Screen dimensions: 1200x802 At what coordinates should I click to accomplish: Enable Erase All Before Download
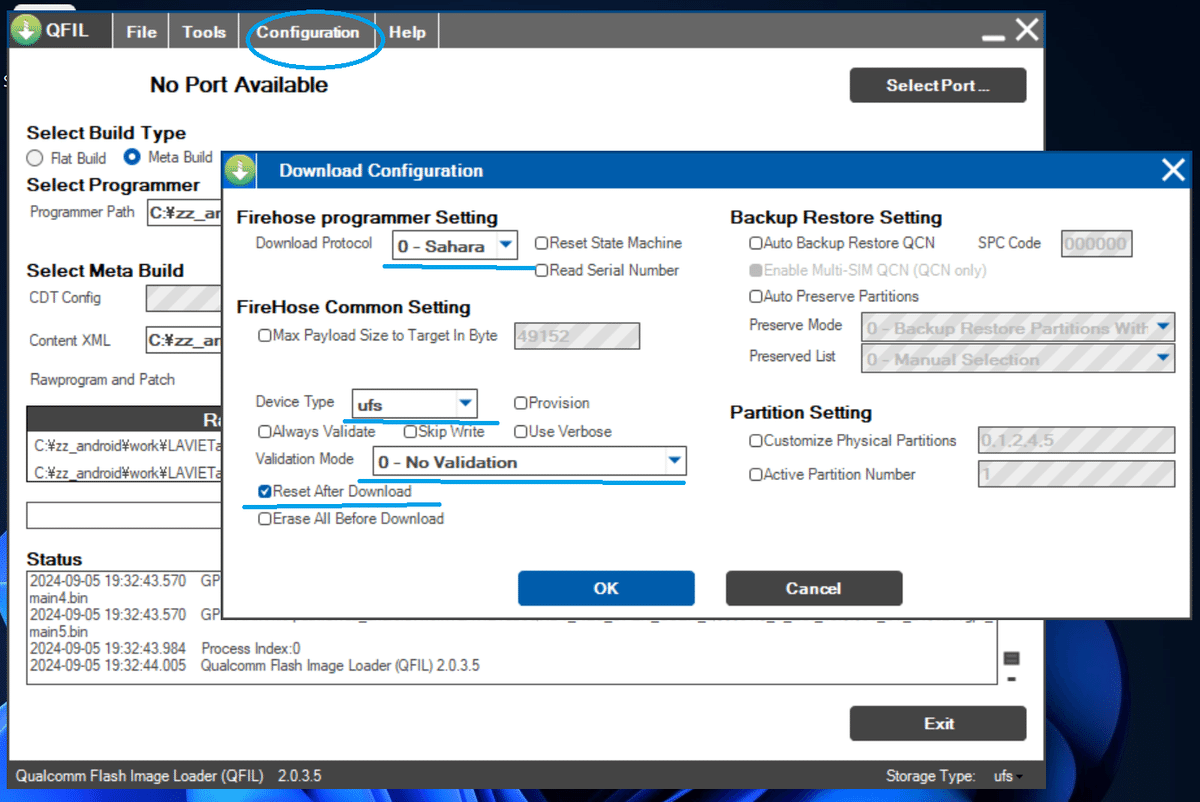(264, 518)
